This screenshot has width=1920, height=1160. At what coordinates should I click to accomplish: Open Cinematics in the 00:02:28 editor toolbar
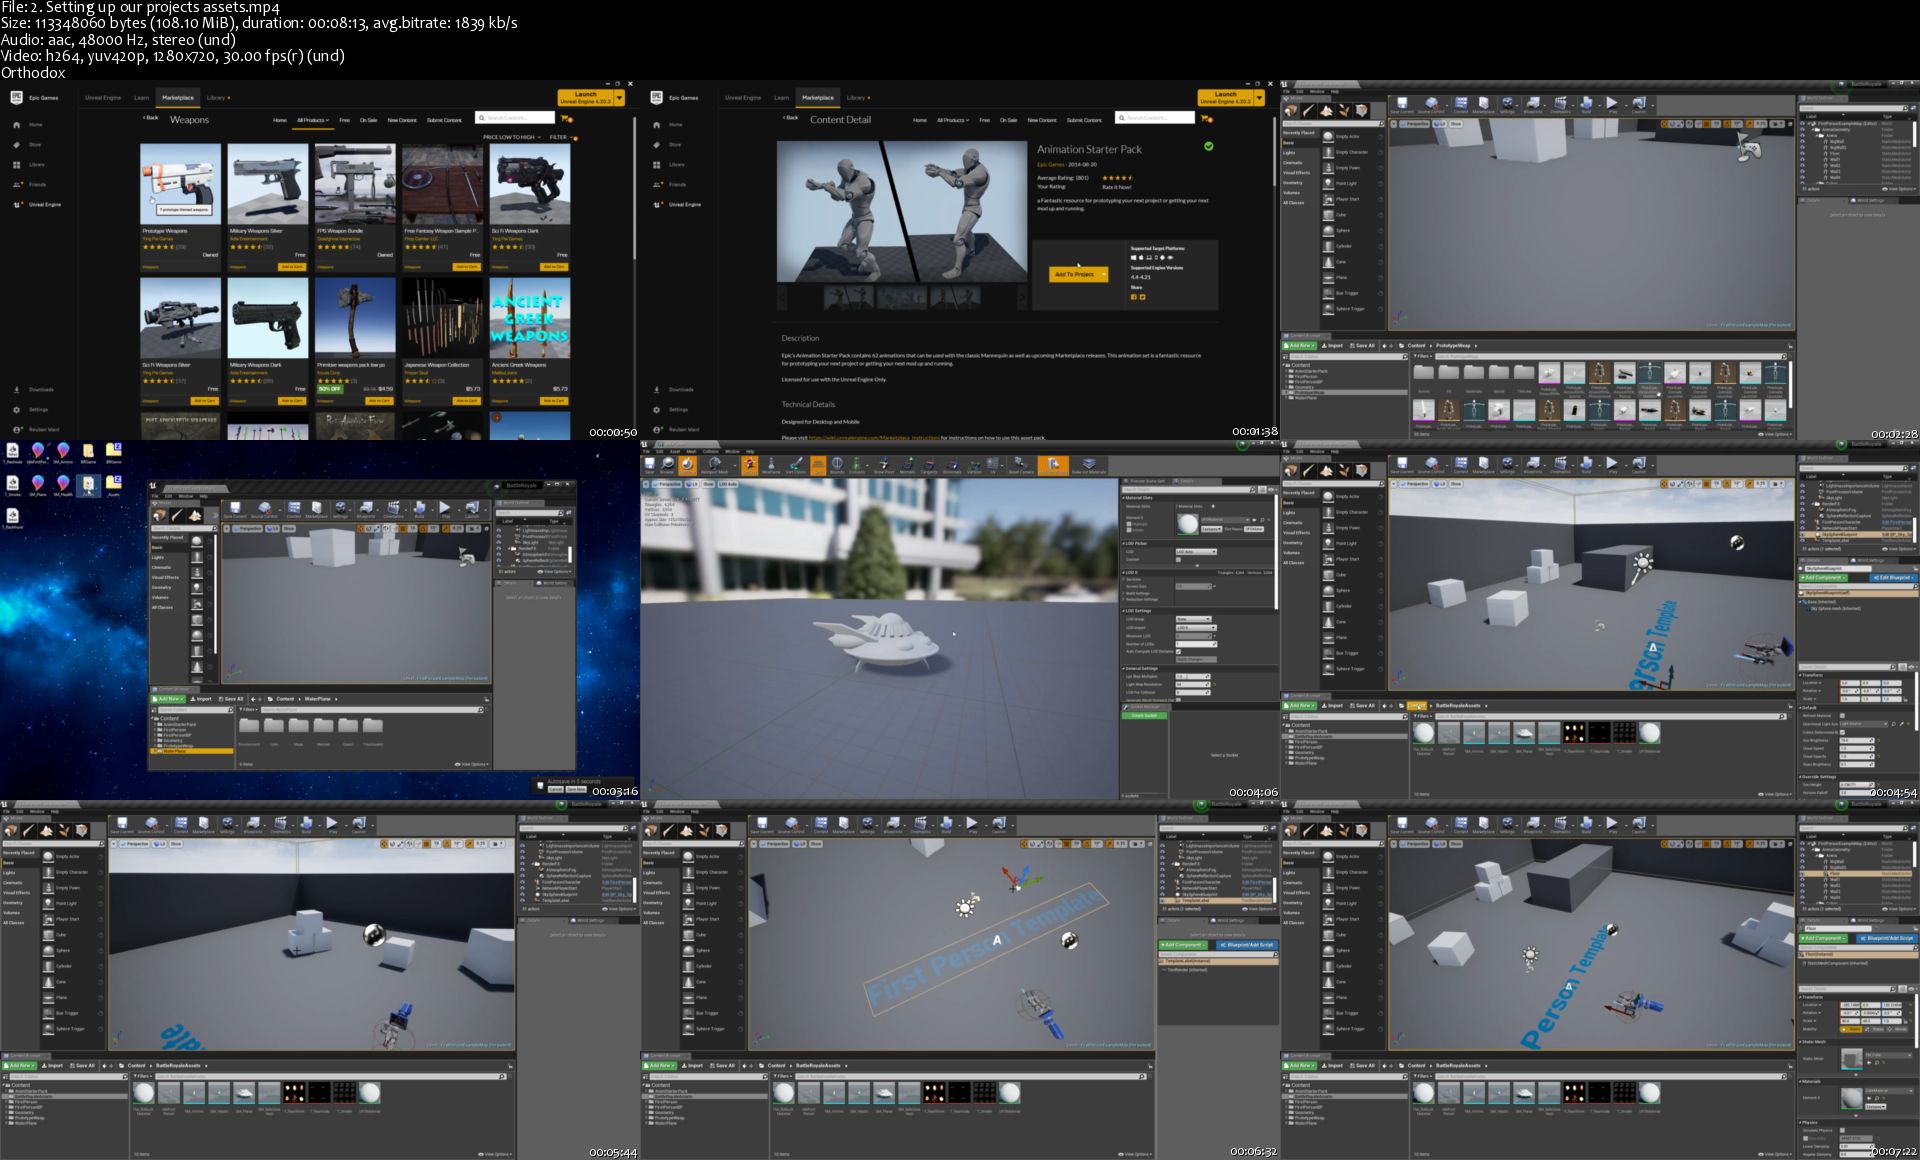pos(1560,105)
